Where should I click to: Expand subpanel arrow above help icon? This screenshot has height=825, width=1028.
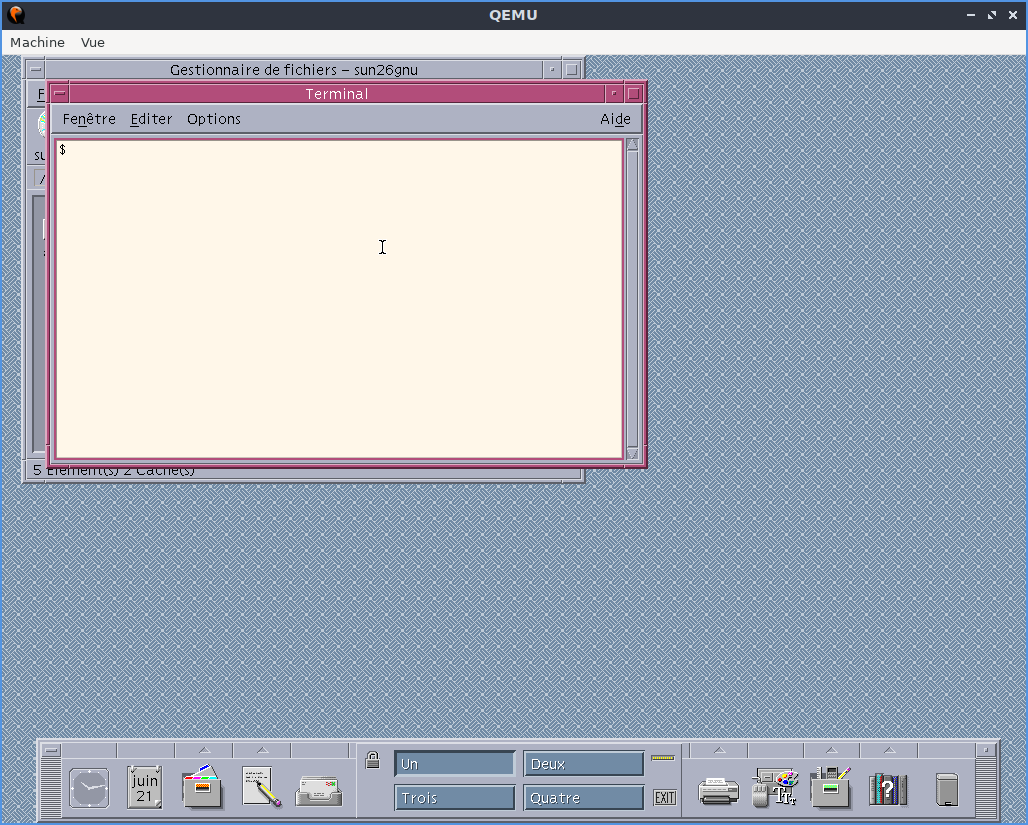(889, 750)
